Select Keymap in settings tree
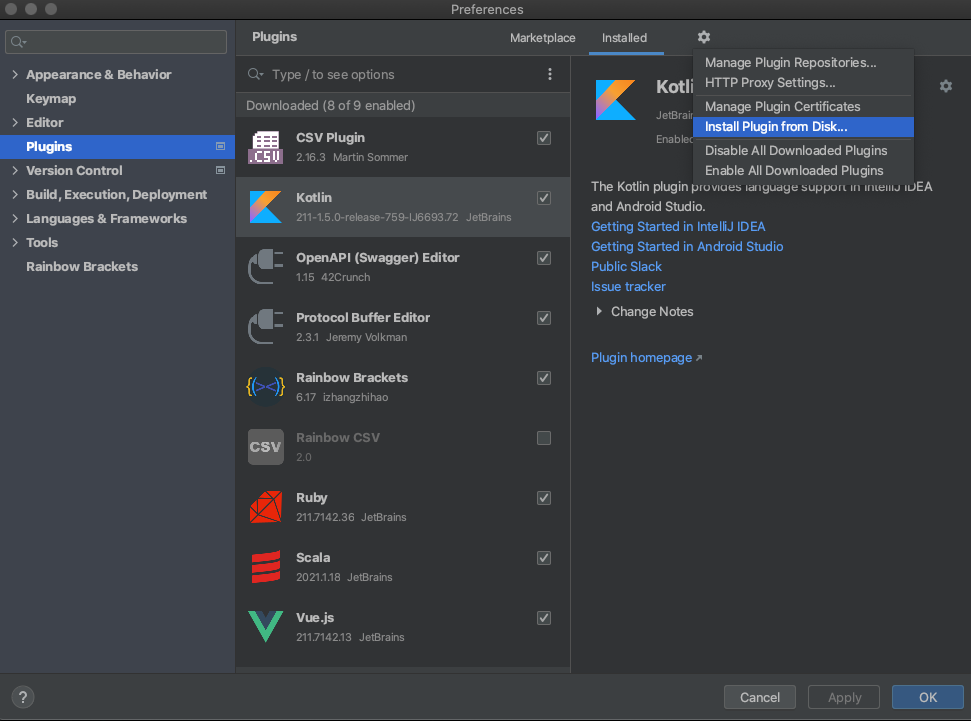 click(x=51, y=98)
